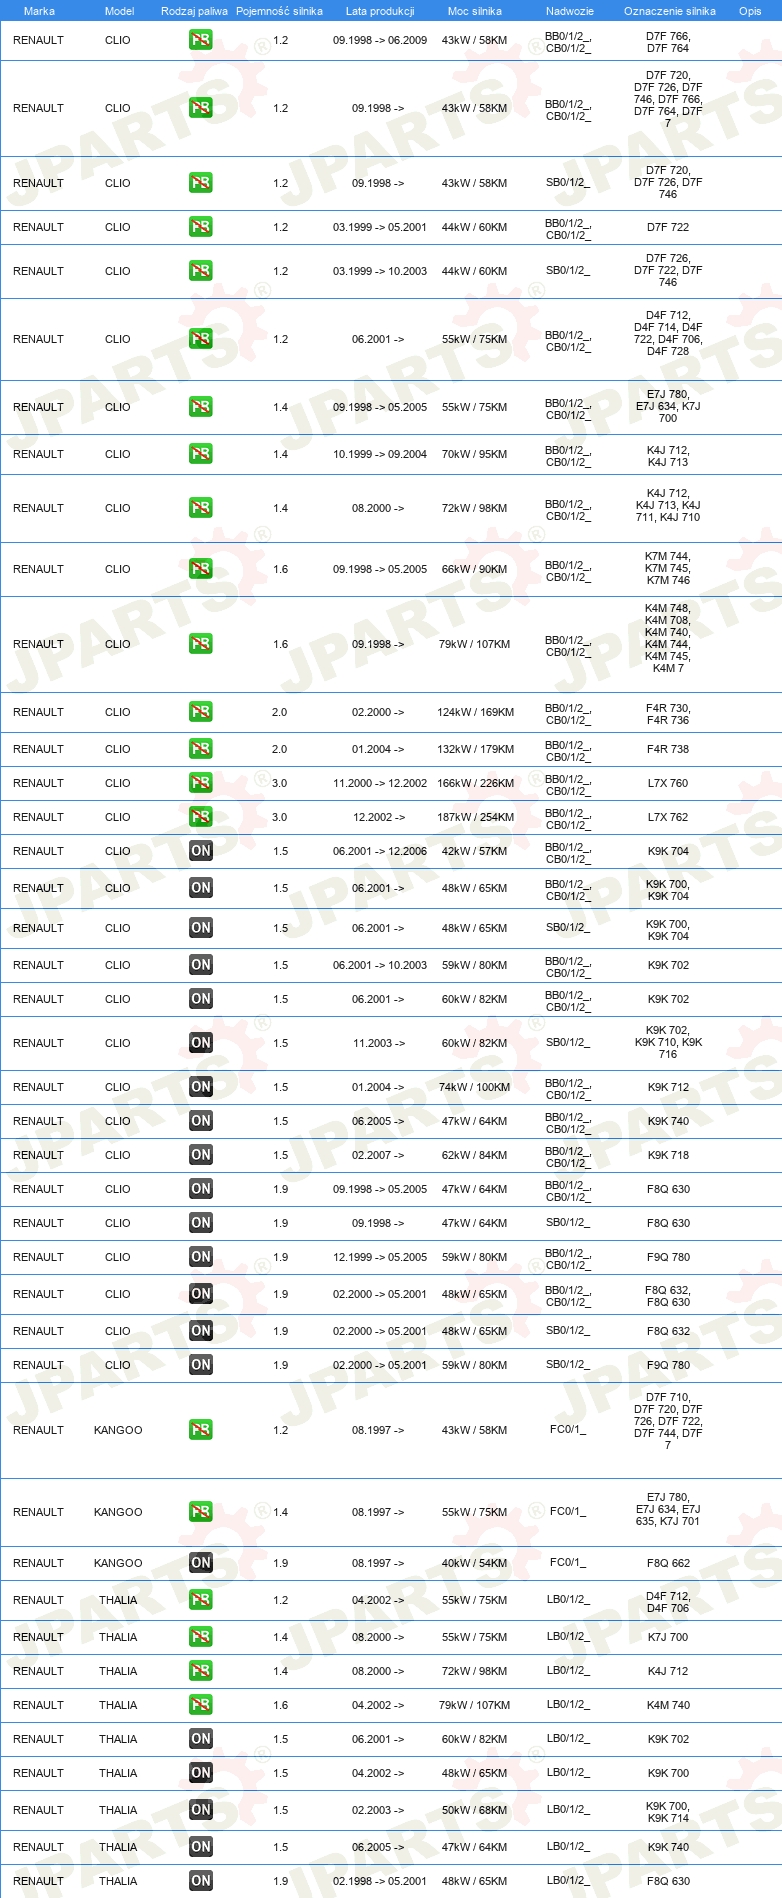Click the engine codes 'K9K 700, K9K 714'
The height and width of the screenshot is (1898, 782).
click(x=668, y=1812)
